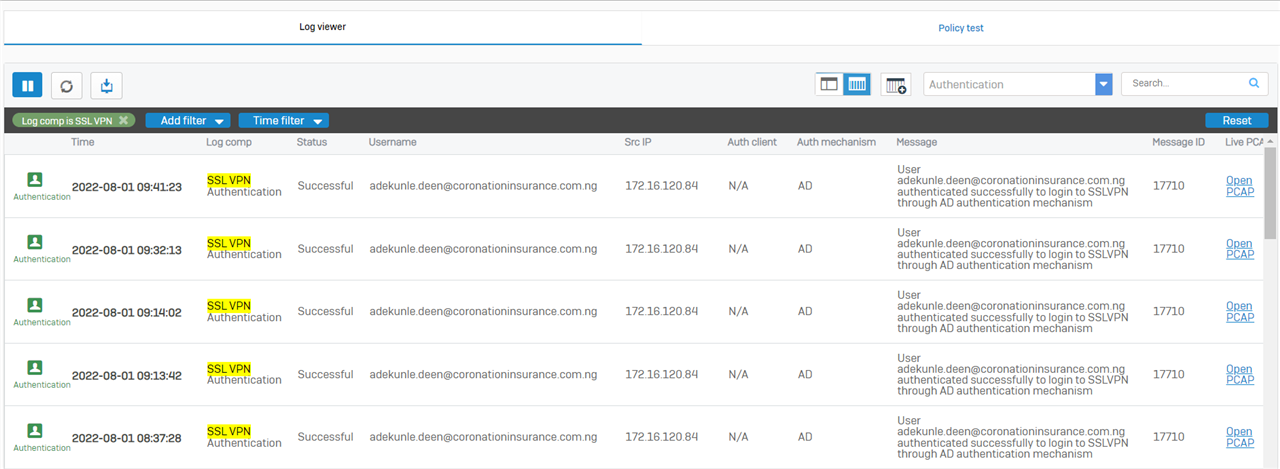Remove the 'Log comp is SSL VPN' filter

coord(123,120)
